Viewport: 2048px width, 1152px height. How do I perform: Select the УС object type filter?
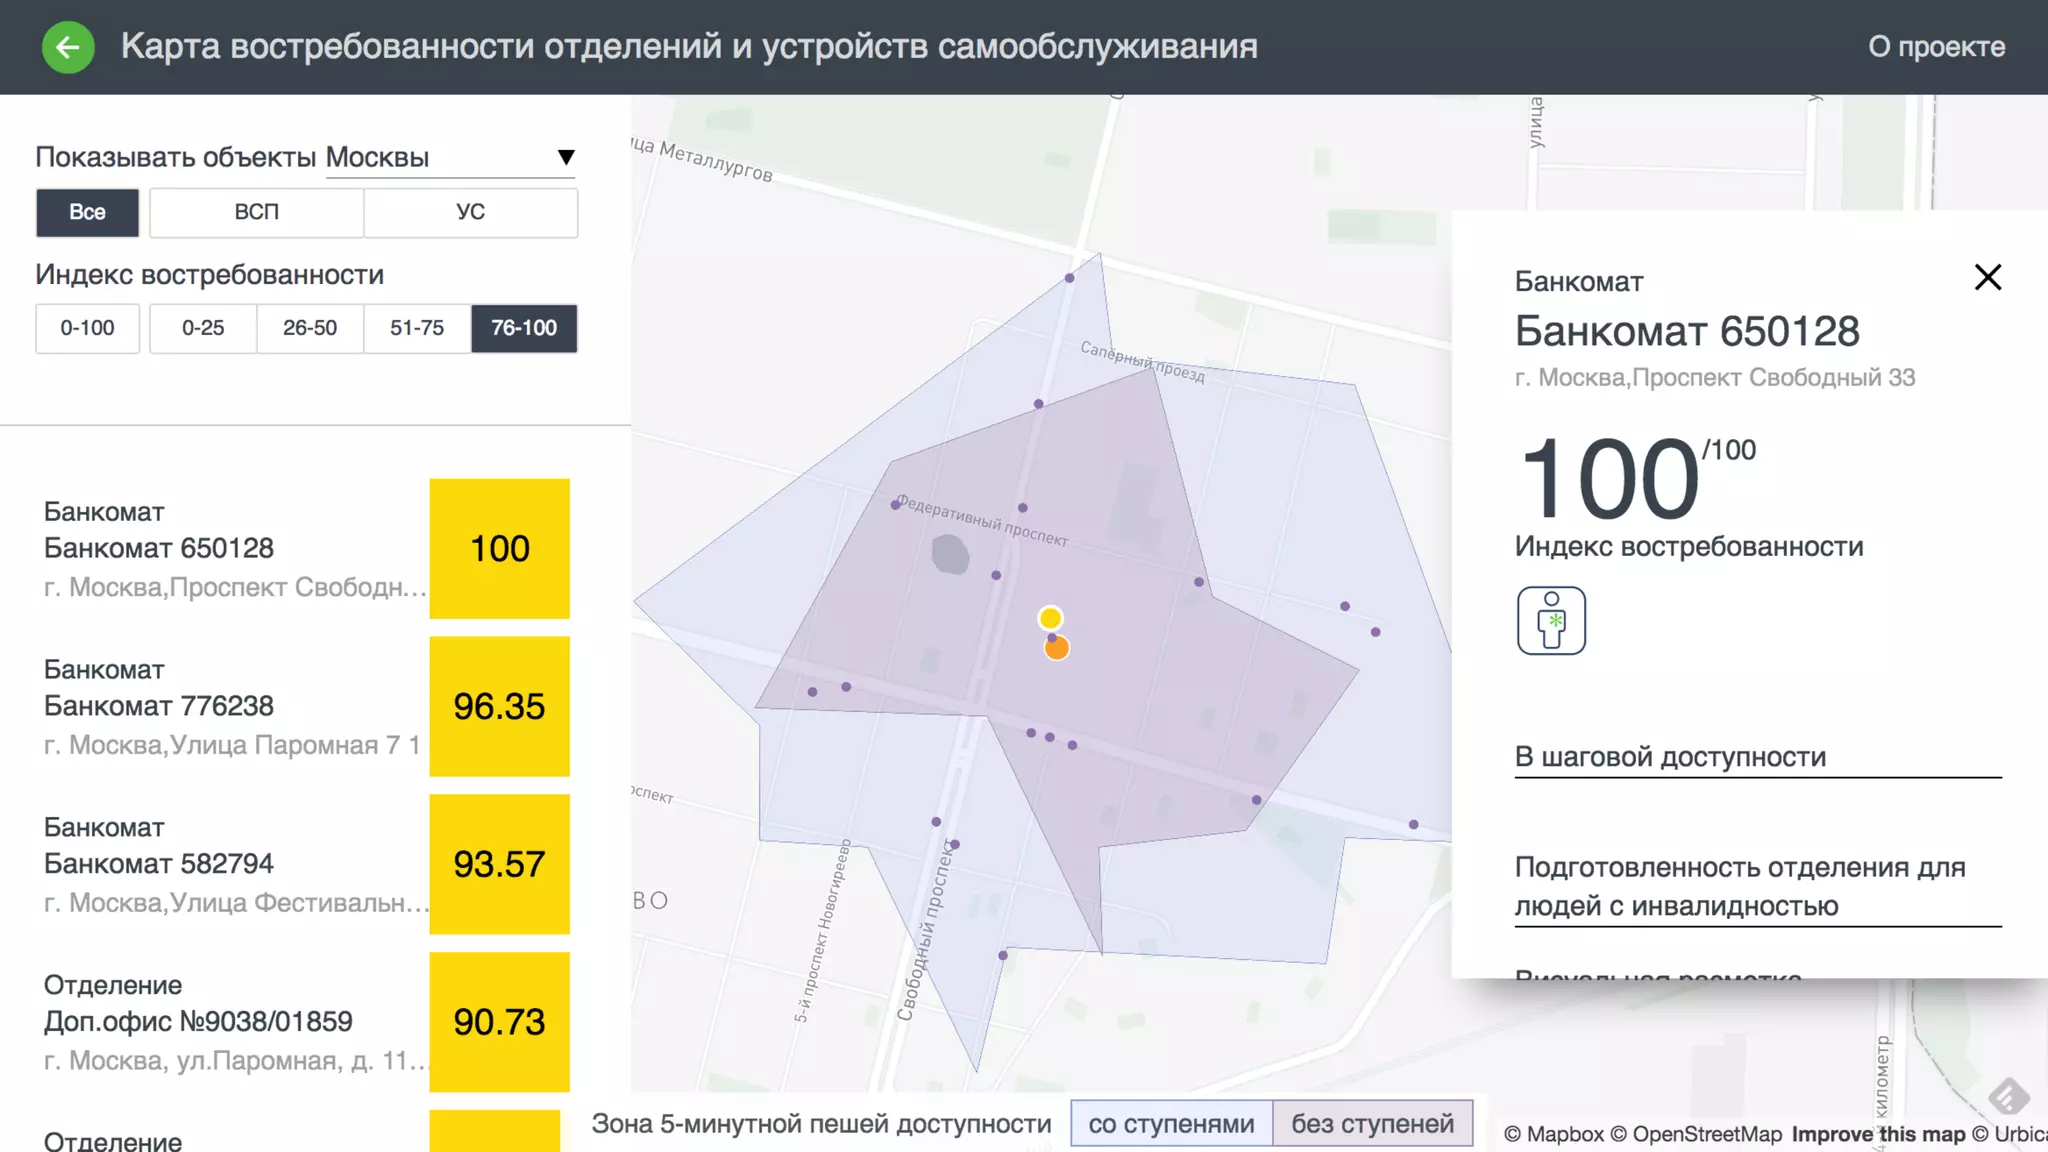(x=470, y=212)
